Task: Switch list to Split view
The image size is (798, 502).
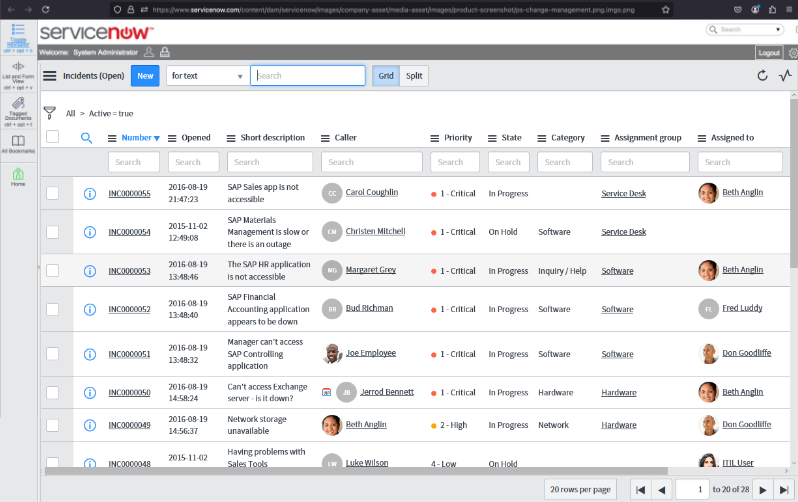Action: tap(414, 76)
